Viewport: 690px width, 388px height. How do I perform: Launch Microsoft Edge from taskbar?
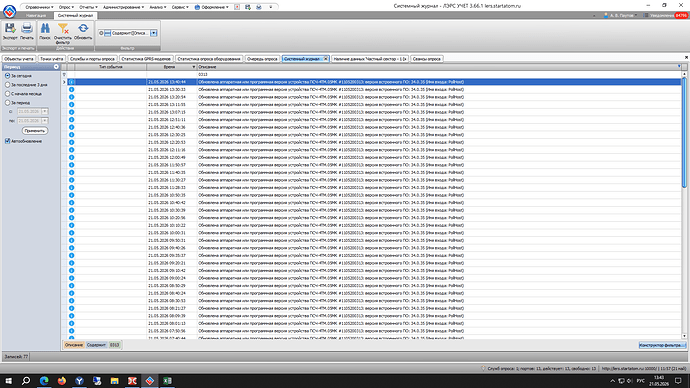click(x=44, y=381)
